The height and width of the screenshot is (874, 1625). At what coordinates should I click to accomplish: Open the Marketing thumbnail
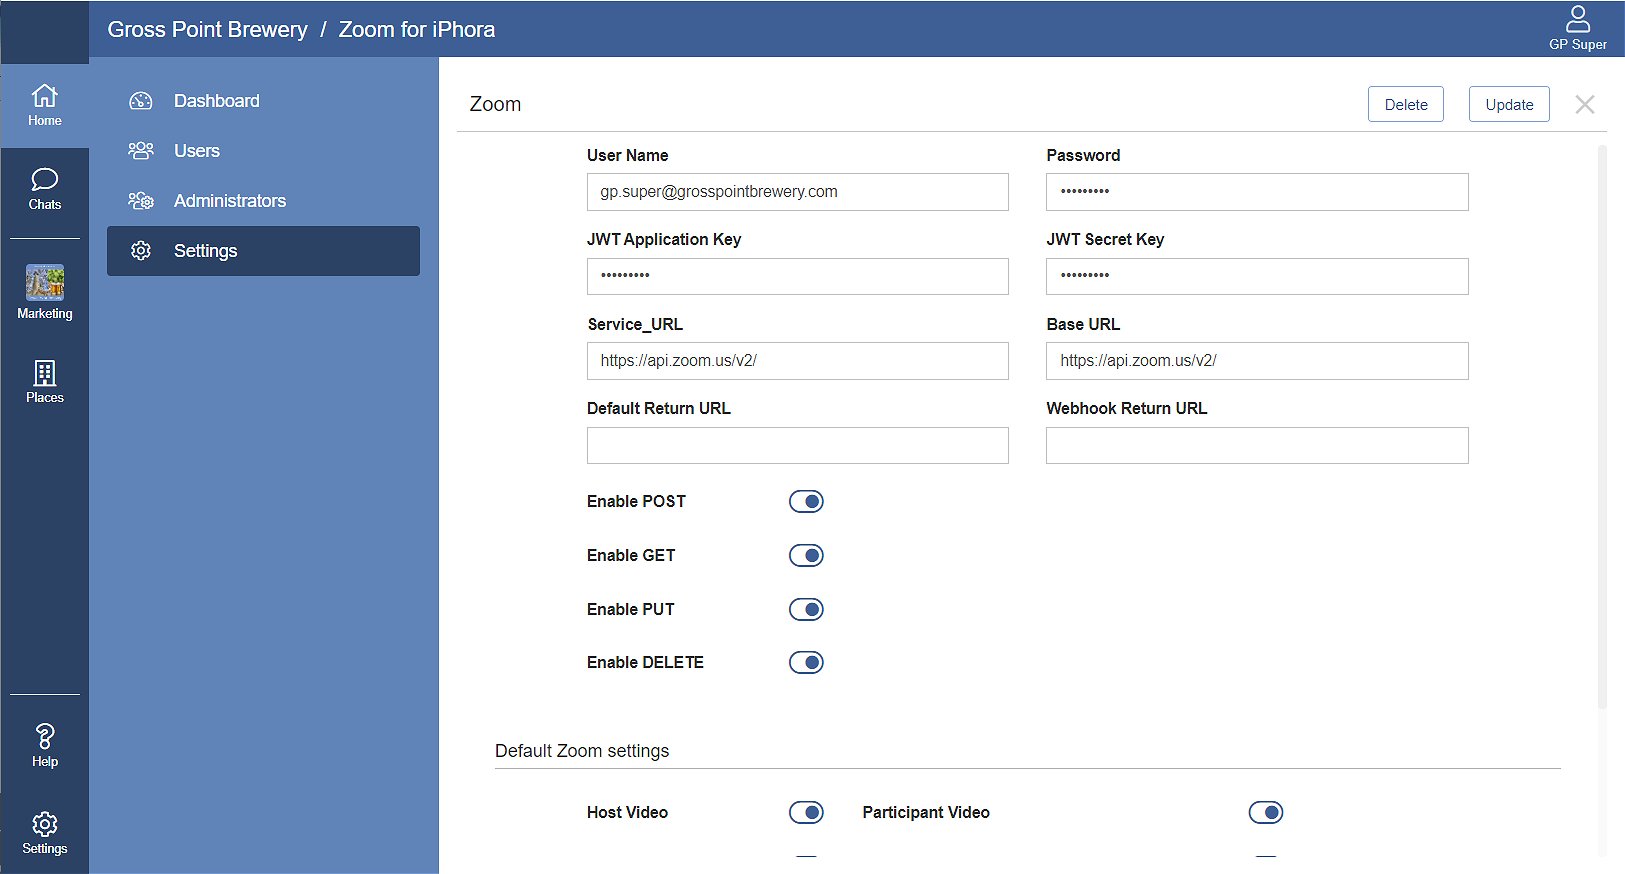44,292
